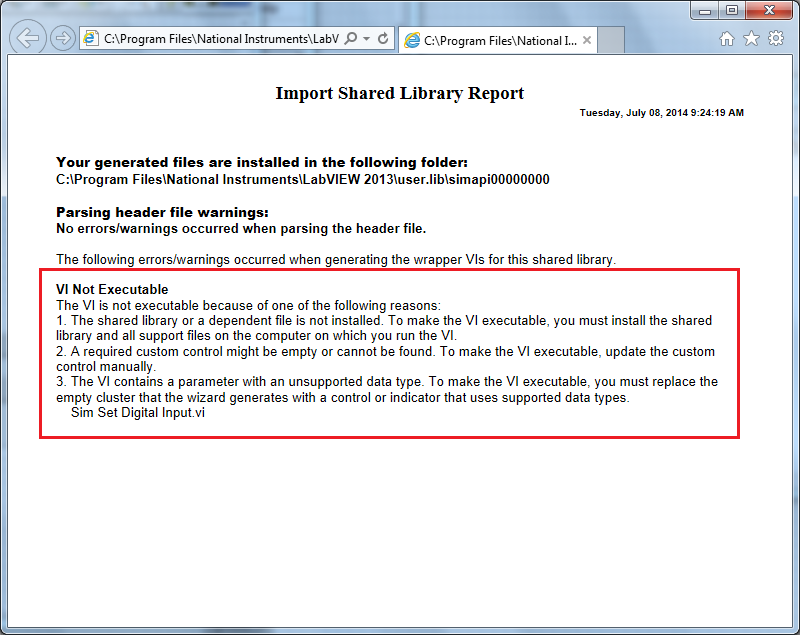This screenshot has height=635, width=800.
Task: Refresh the page with the reload icon
Action: (383, 39)
